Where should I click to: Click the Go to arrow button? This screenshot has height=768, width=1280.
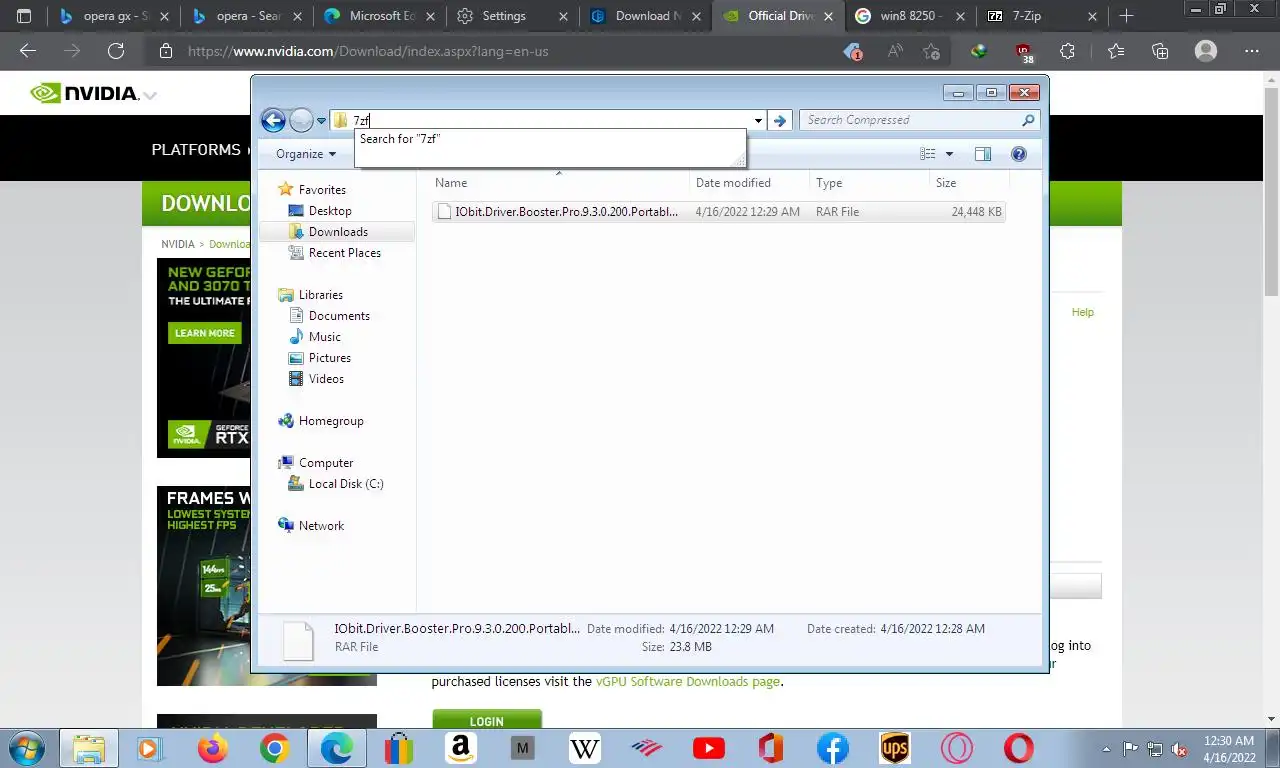point(781,120)
